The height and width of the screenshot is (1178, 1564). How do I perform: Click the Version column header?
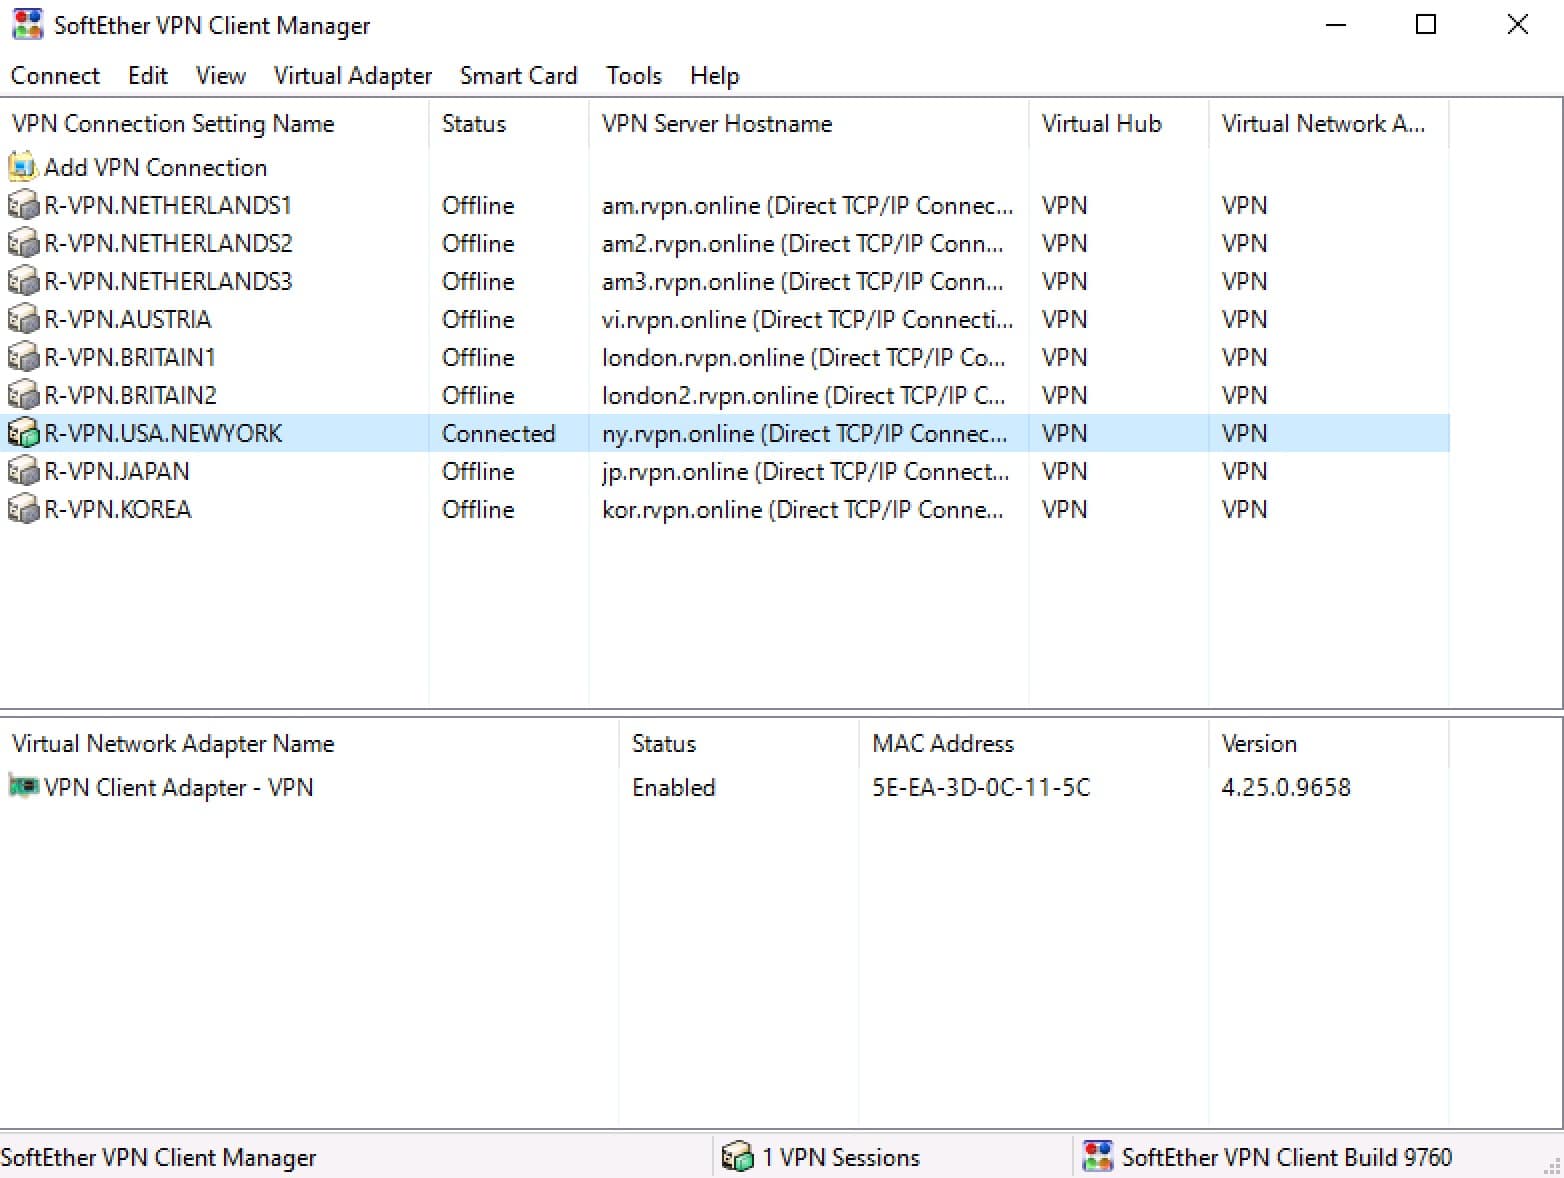[1329, 744]
